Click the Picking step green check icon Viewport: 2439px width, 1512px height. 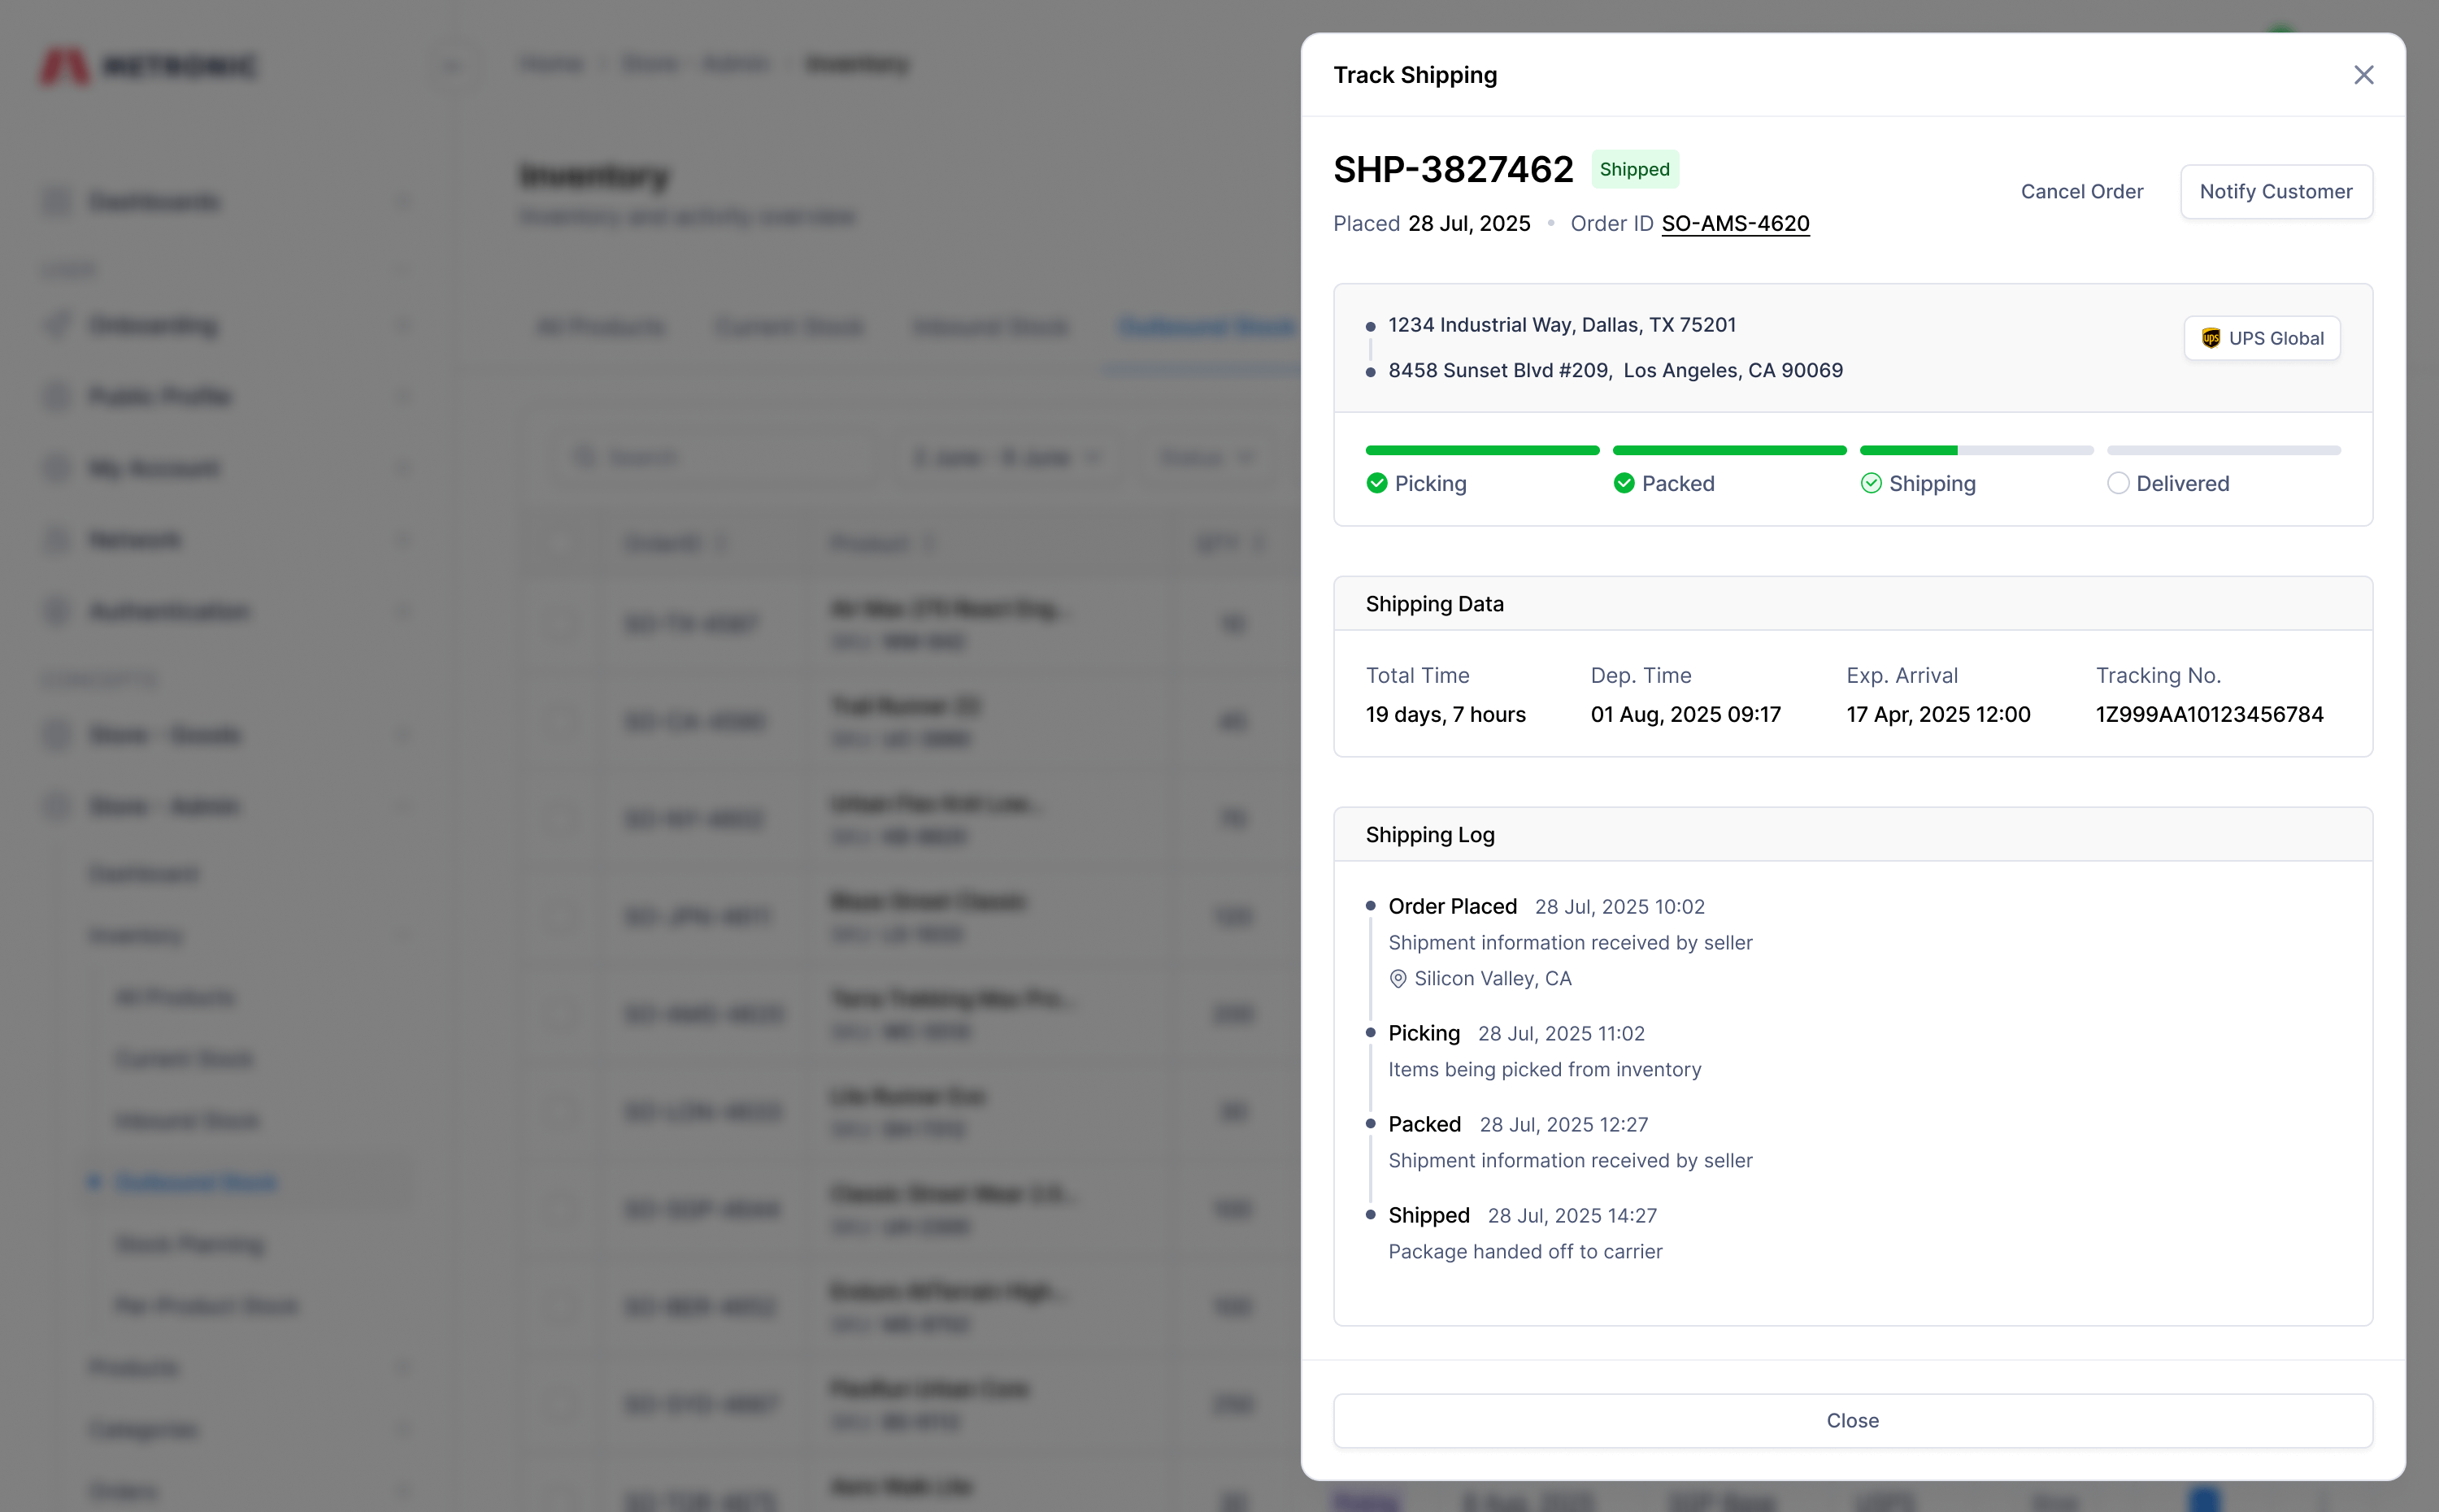pyautogui.click(x=1377, y=484)
